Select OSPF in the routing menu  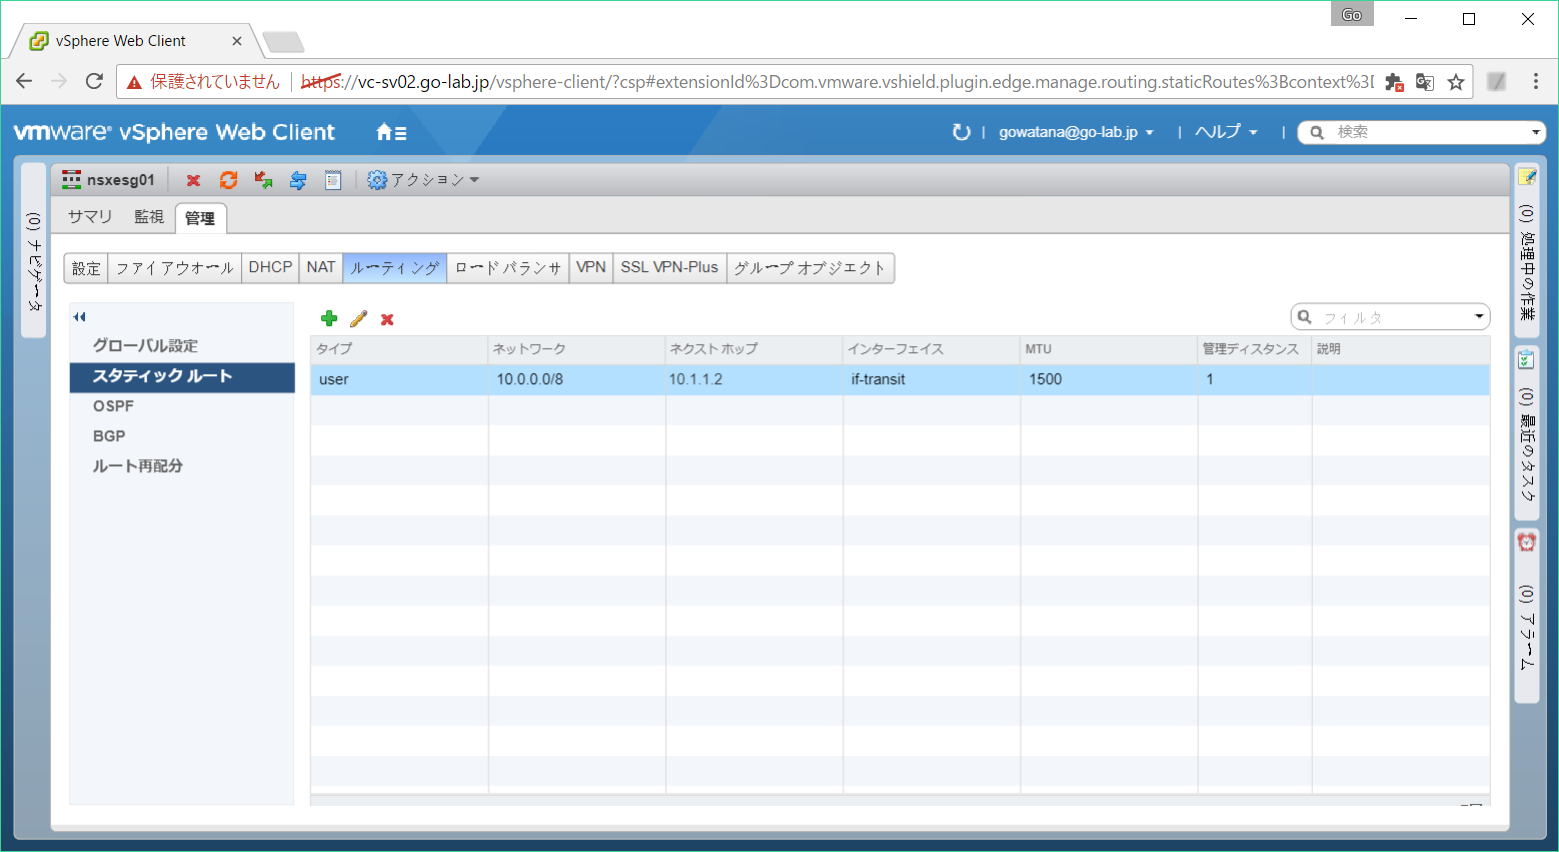113,406
